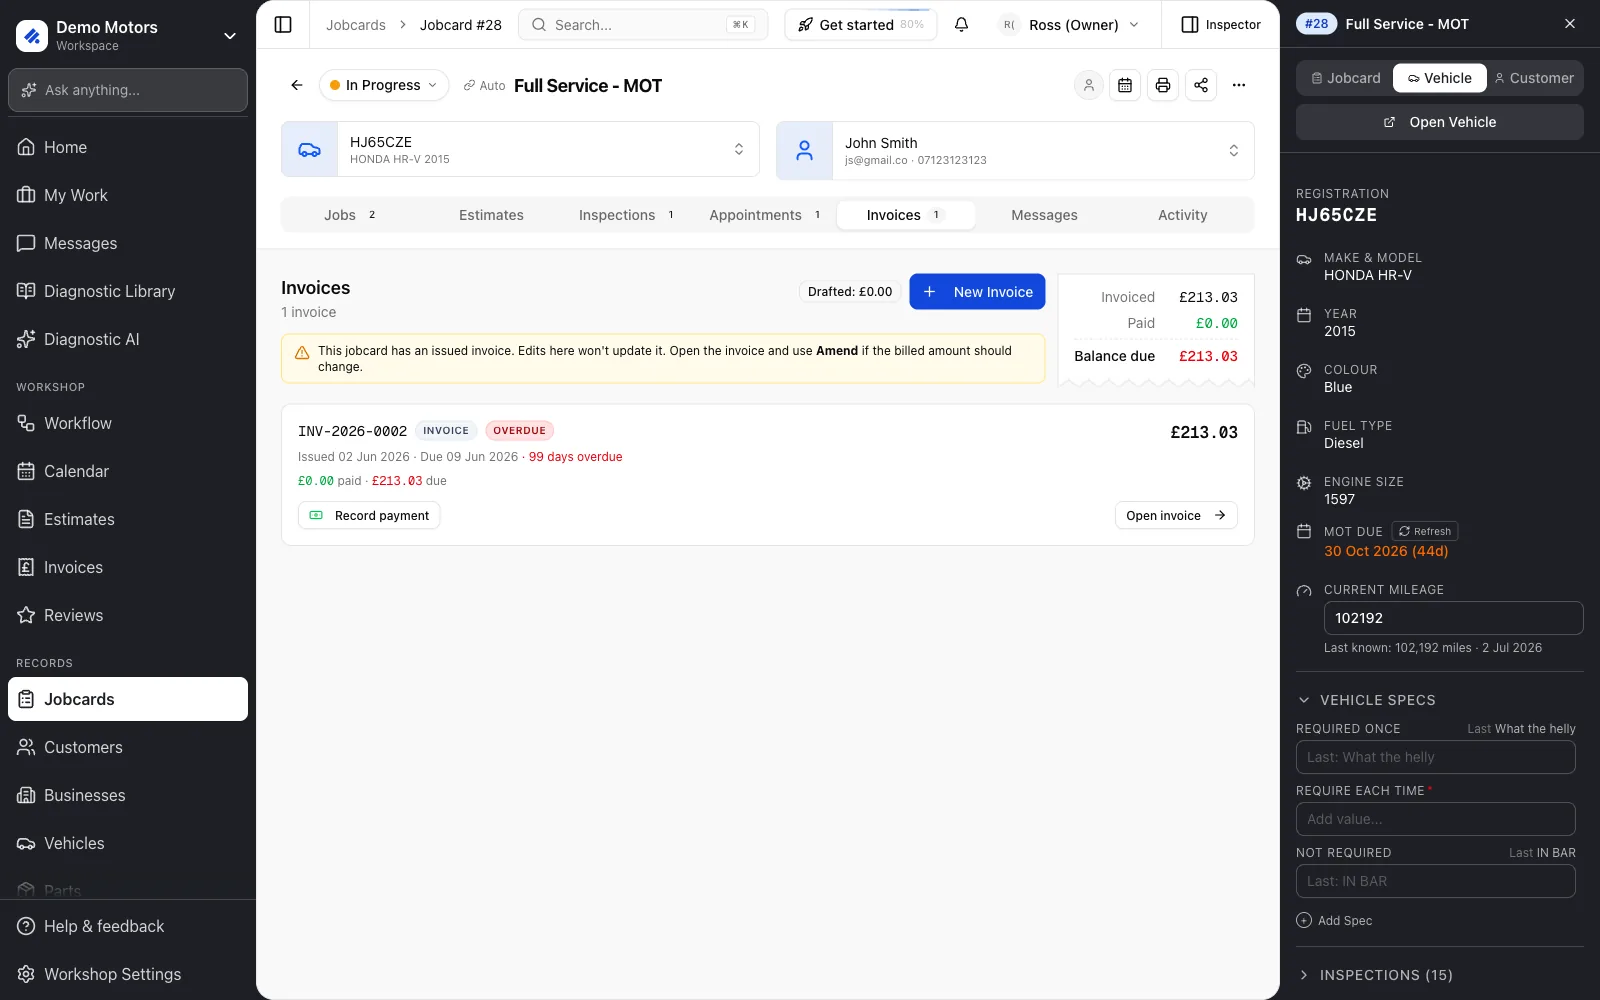Click Add Spec link
This screenshot has width=1600, height=1000.
1334,921
